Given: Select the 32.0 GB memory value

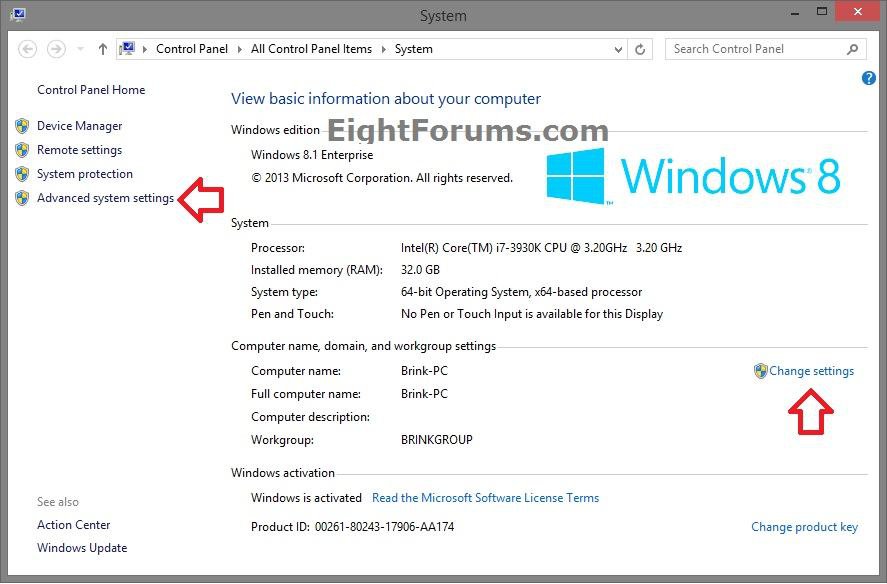Looking at the screenshot, I should (x=420, y=270).
